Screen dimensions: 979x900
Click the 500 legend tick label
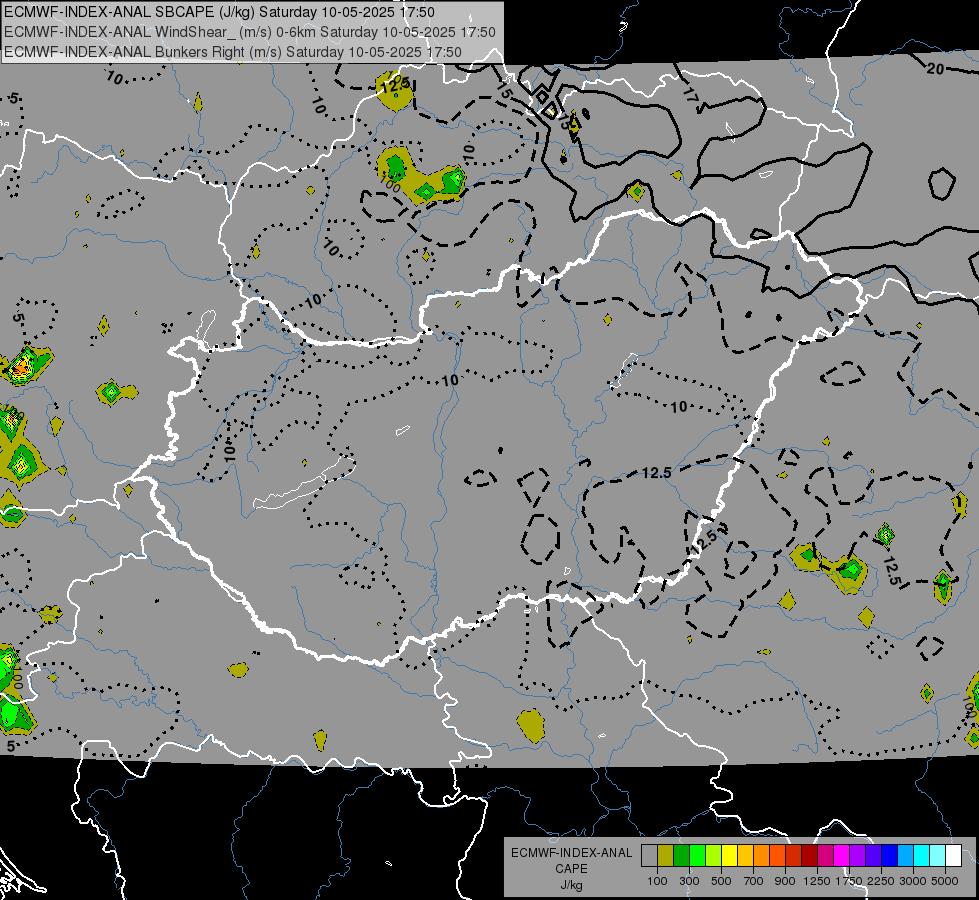pyautogui.click(x=721, y=881)
